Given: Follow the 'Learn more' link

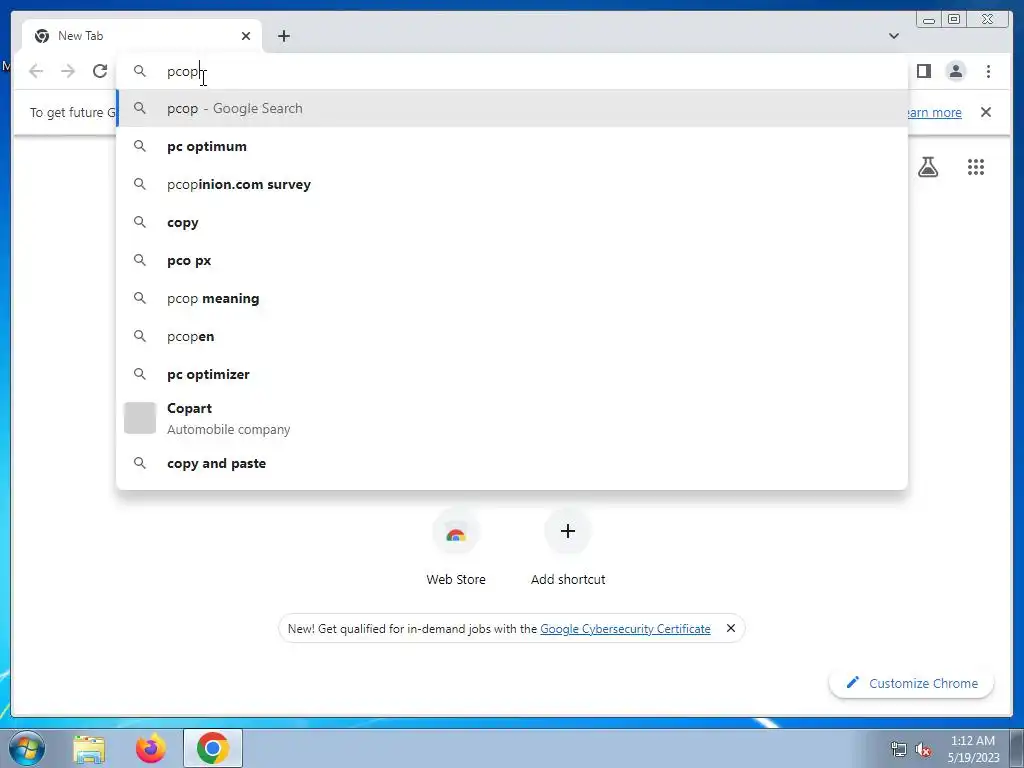Looking at the screenshot, I should (935, 112).
